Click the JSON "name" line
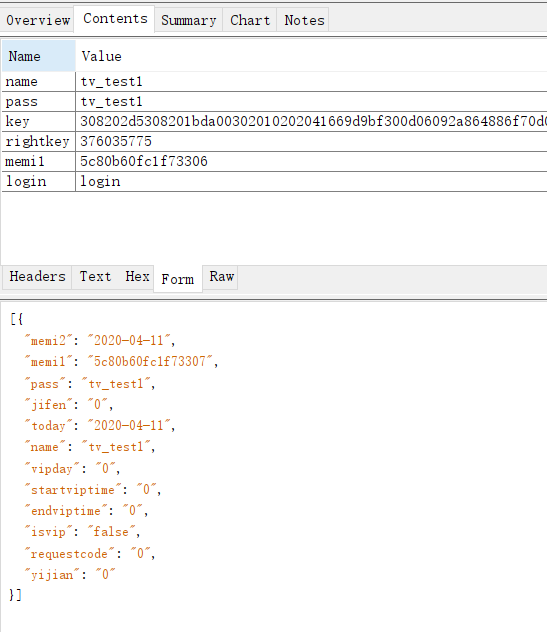The image size is (547, 632). point(90,447)
